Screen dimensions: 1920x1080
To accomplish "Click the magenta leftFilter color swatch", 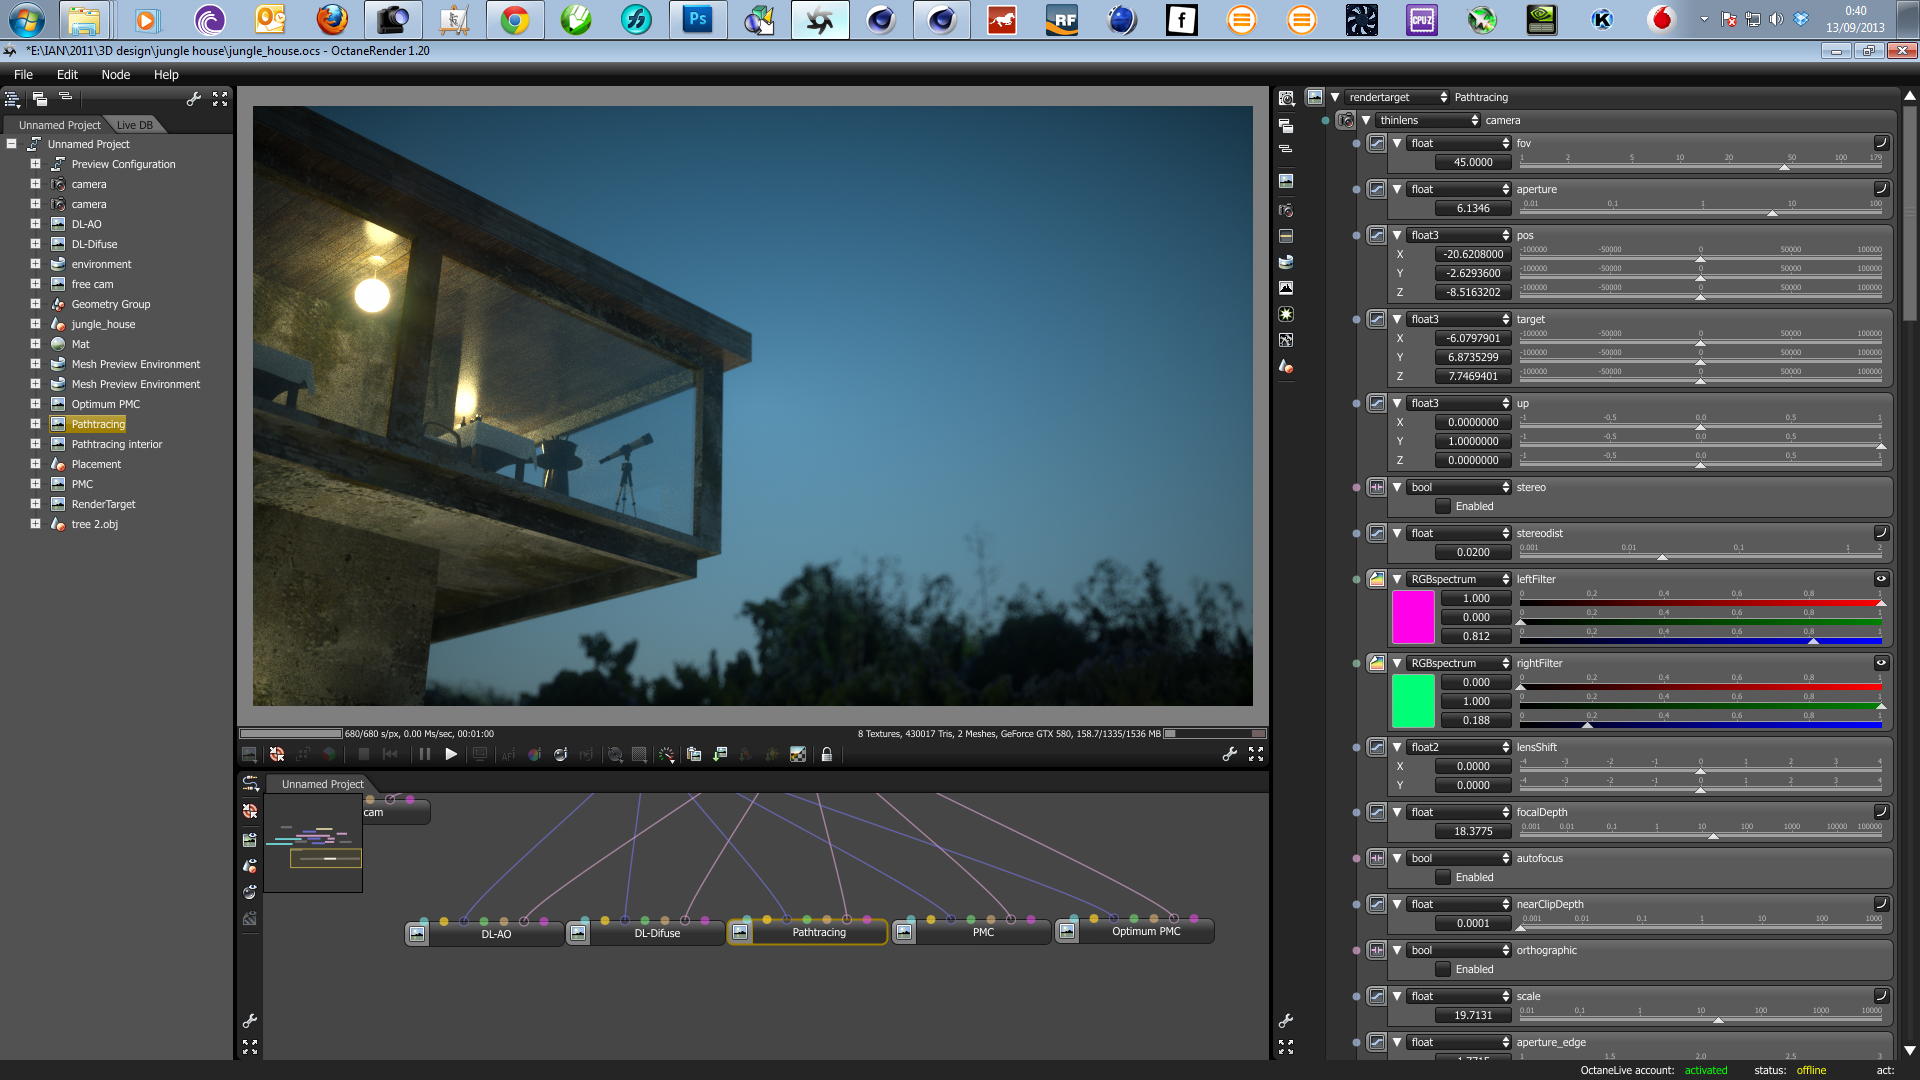I will (x=1413, y=617).
